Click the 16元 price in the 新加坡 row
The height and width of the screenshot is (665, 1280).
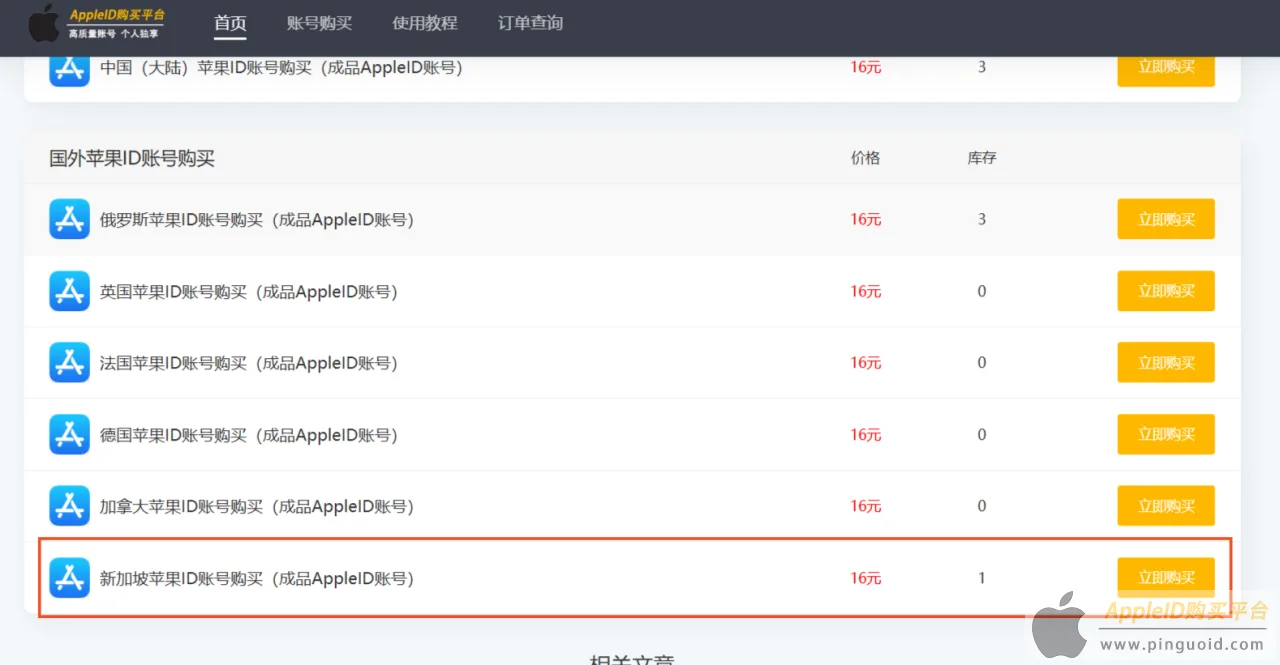[866, 578]
